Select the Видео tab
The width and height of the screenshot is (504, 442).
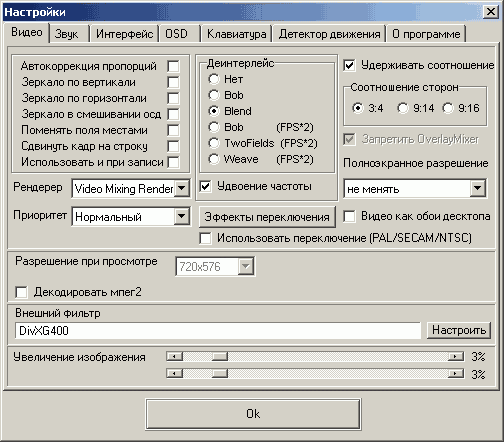coord(26,32)
